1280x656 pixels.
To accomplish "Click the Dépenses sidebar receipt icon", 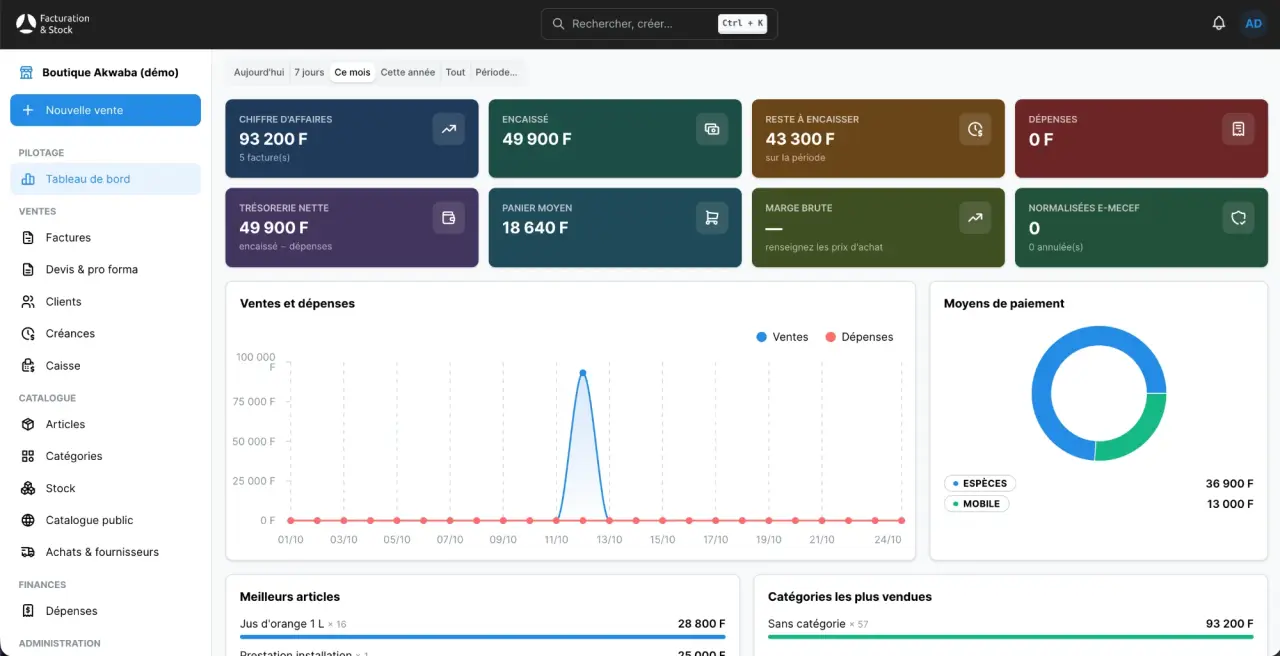I will (x=28, y=610).
